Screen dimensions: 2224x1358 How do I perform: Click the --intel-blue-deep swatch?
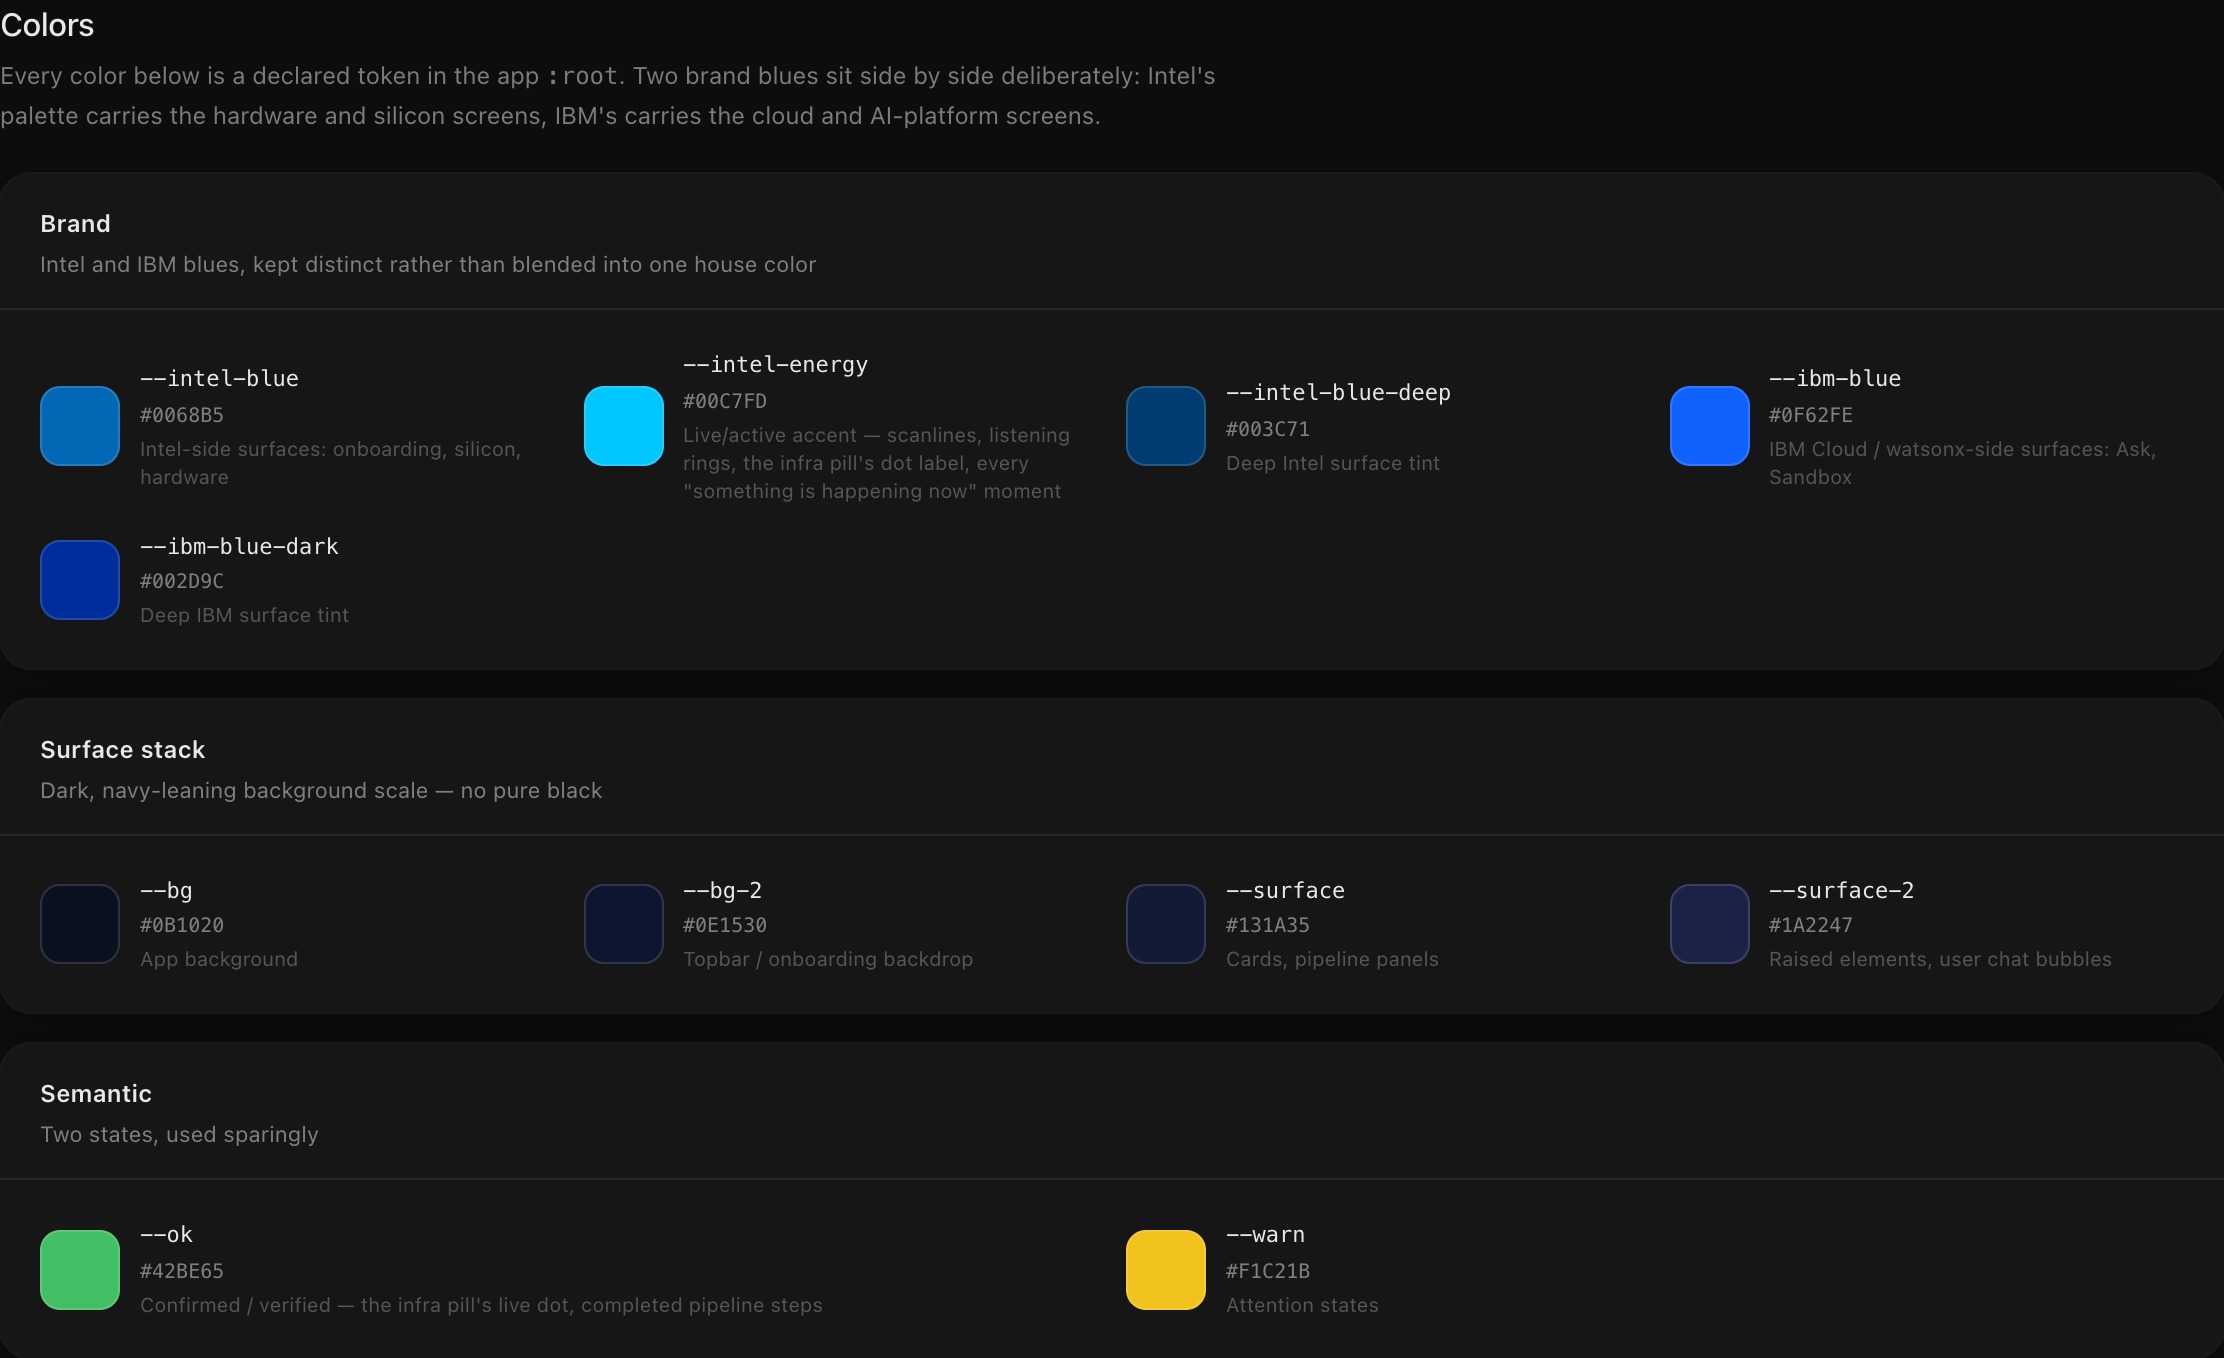tap(1166, 426)
